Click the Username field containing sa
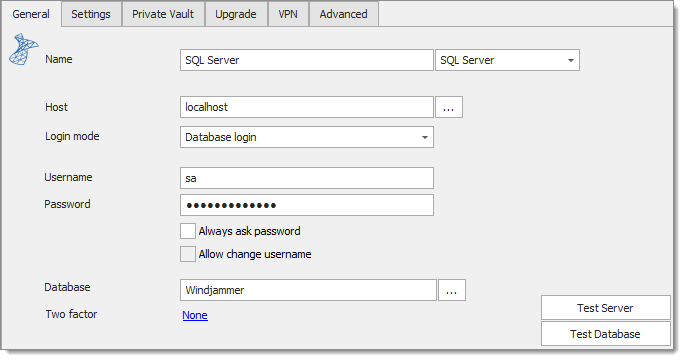 pos(307,178)
